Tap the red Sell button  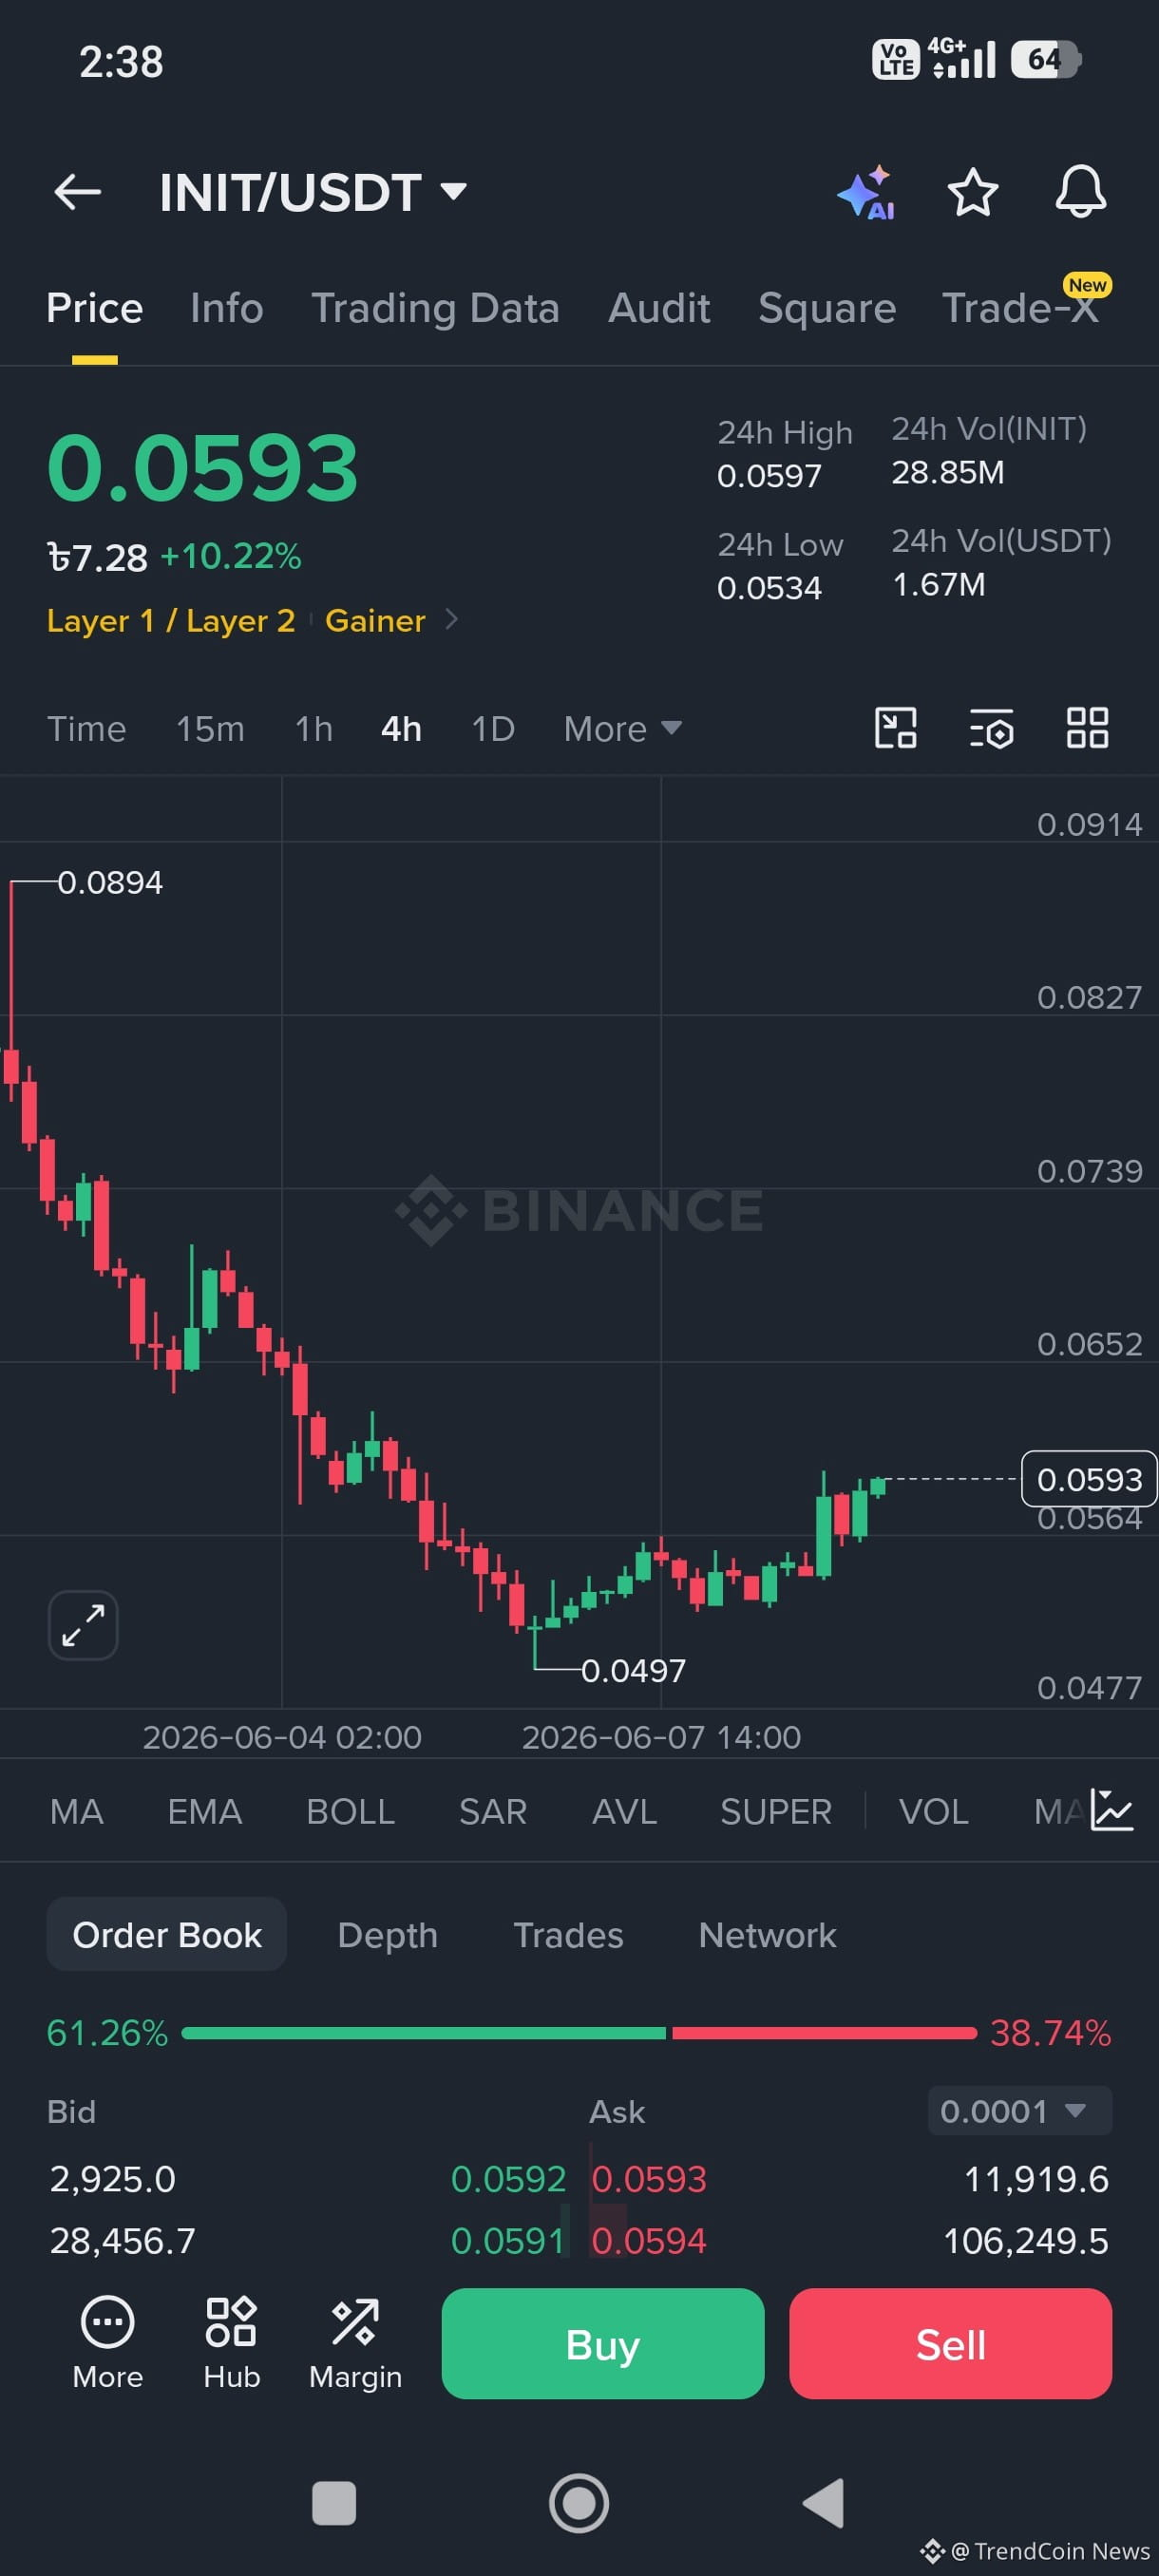(x=950, y=2343)
